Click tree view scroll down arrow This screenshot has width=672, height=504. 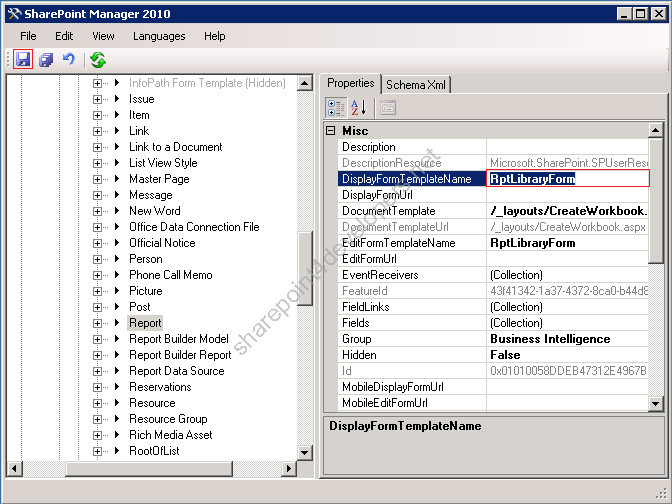pos(305,452)
